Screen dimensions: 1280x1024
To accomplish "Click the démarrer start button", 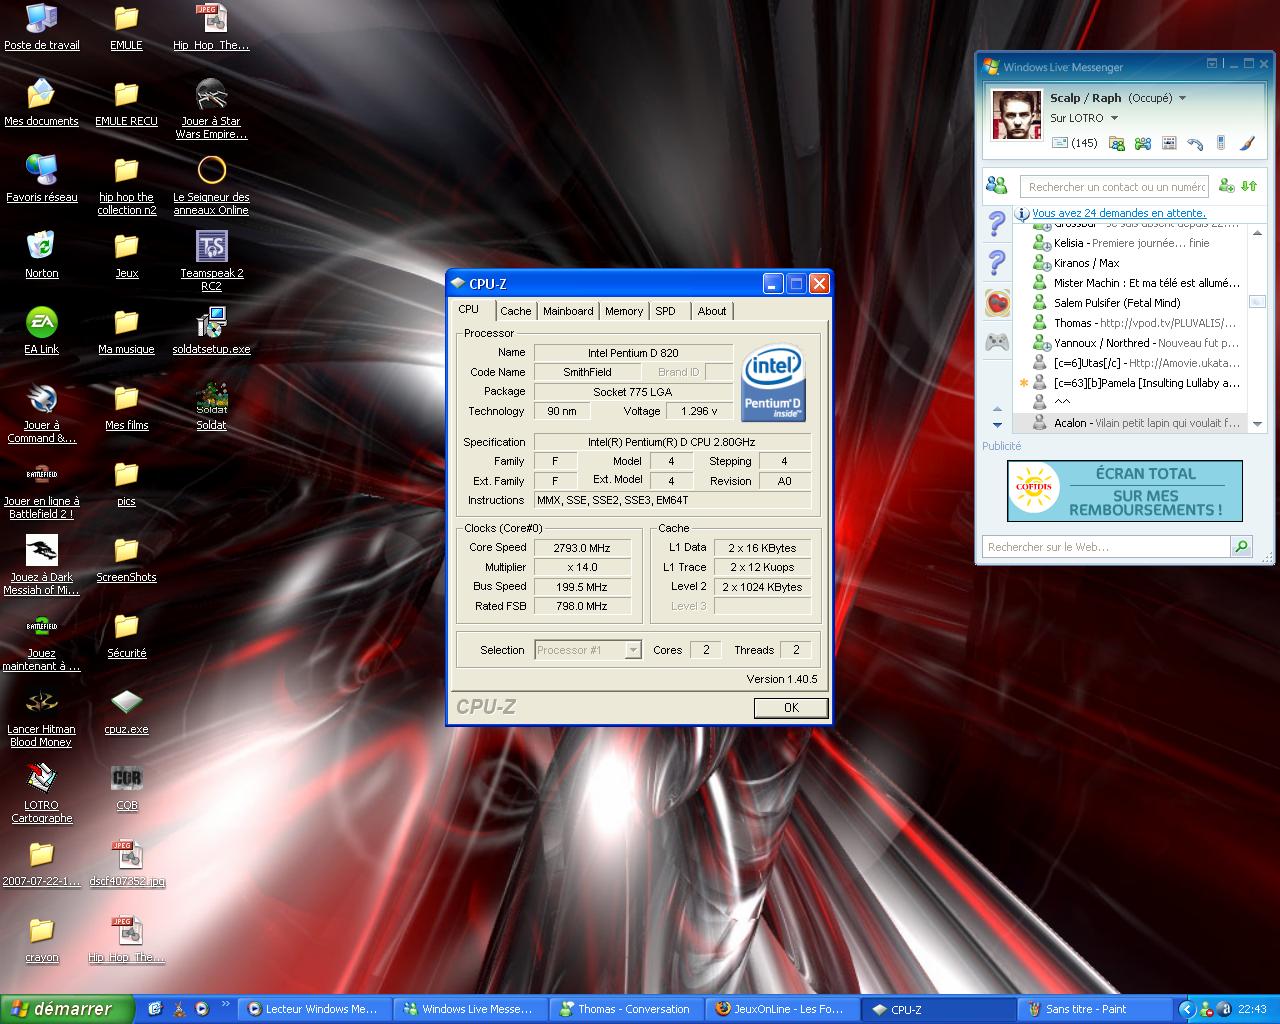I will pyautogui.click(x=66, y=1009).
